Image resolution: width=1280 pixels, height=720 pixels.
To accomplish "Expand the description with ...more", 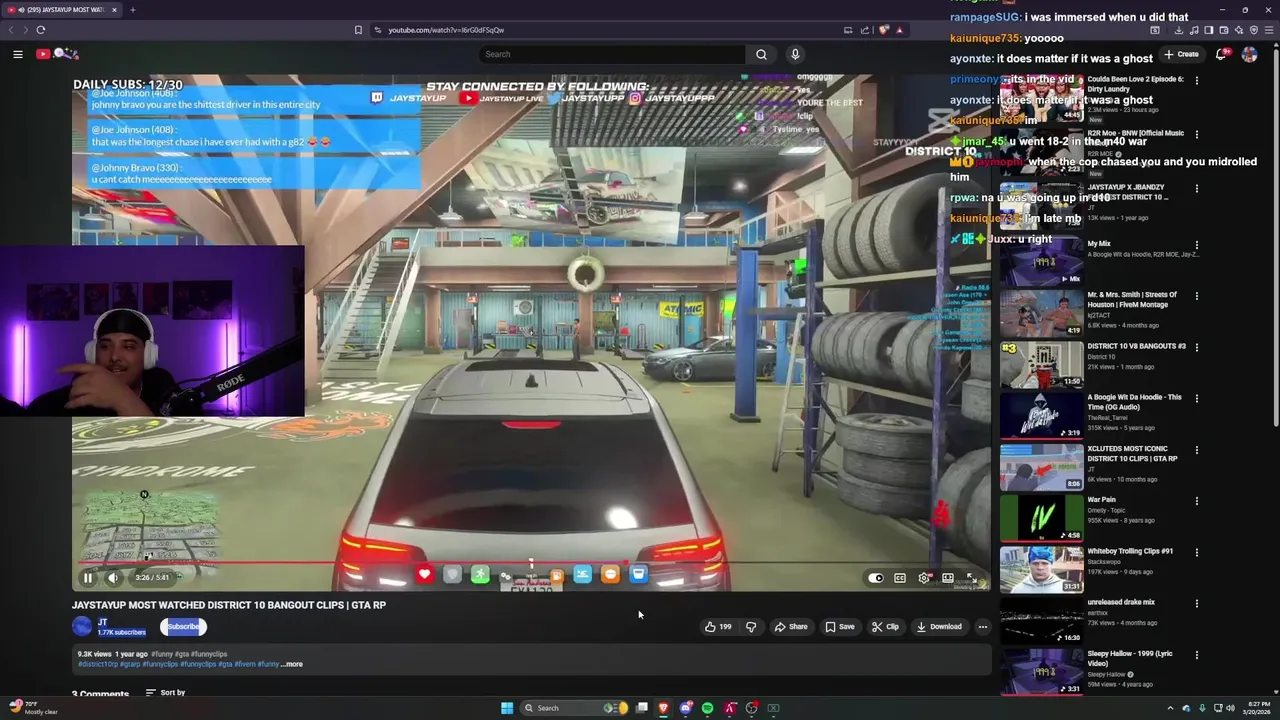I will pyautogui.click(x=291, y=664).
